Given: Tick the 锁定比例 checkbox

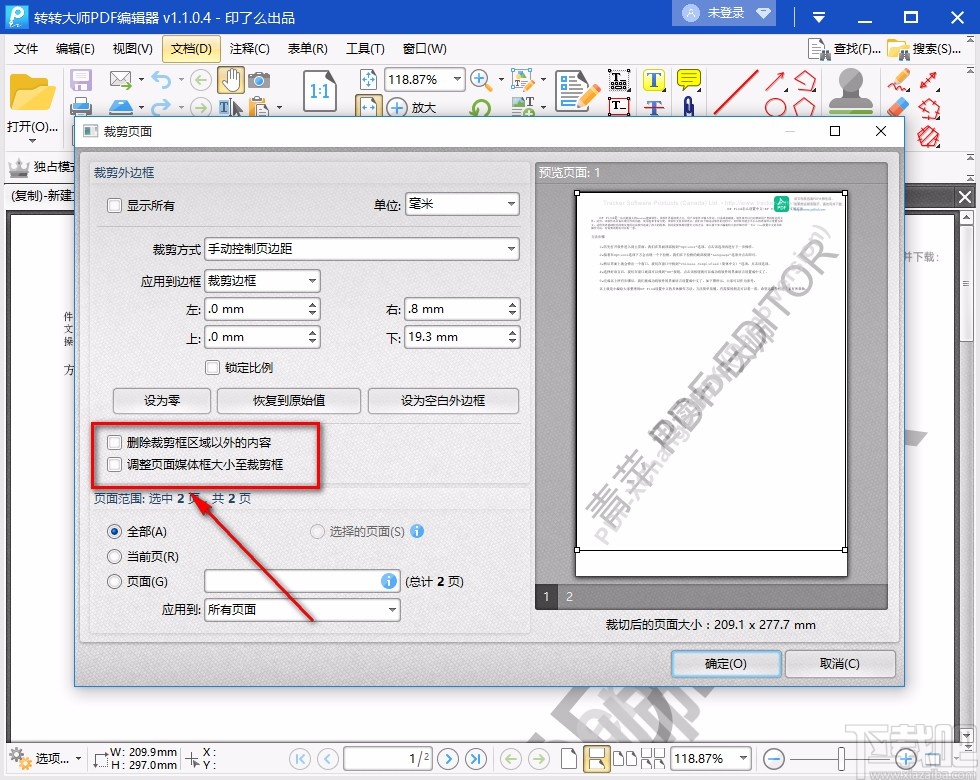Looking at the screenshot, I should [x=212, y=368].
